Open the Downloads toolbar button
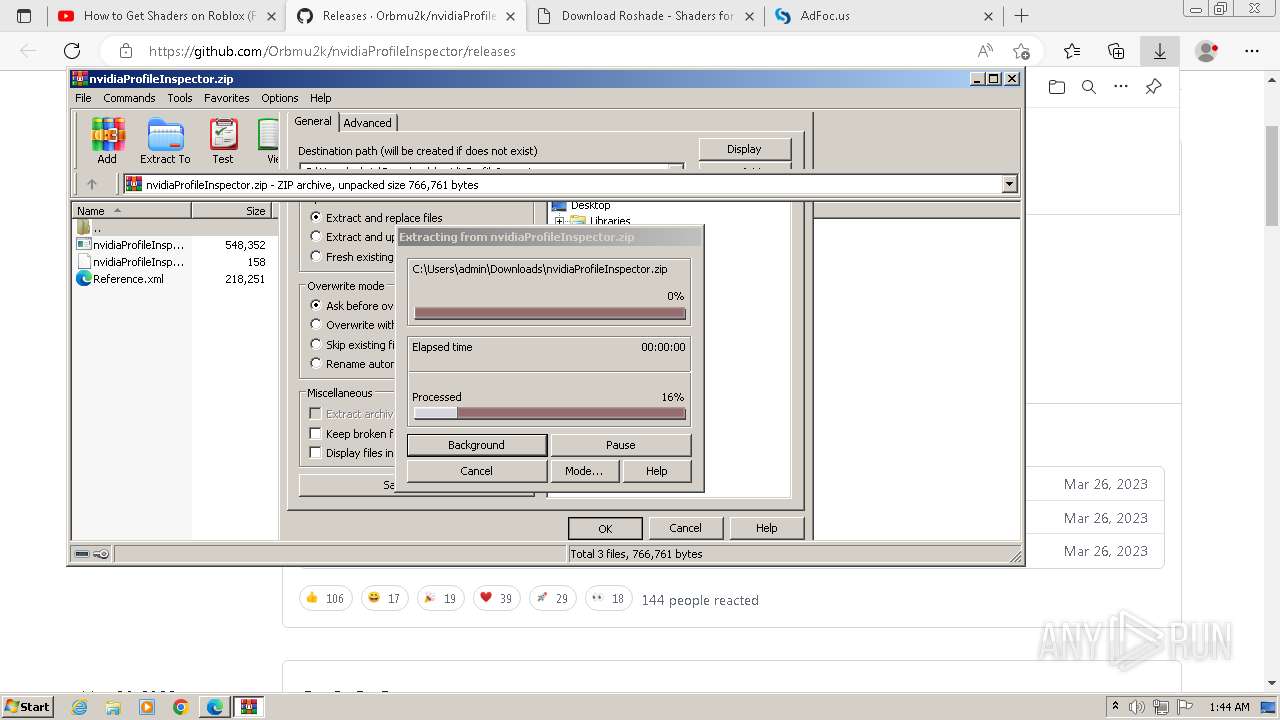 [x=1160, y=51]
